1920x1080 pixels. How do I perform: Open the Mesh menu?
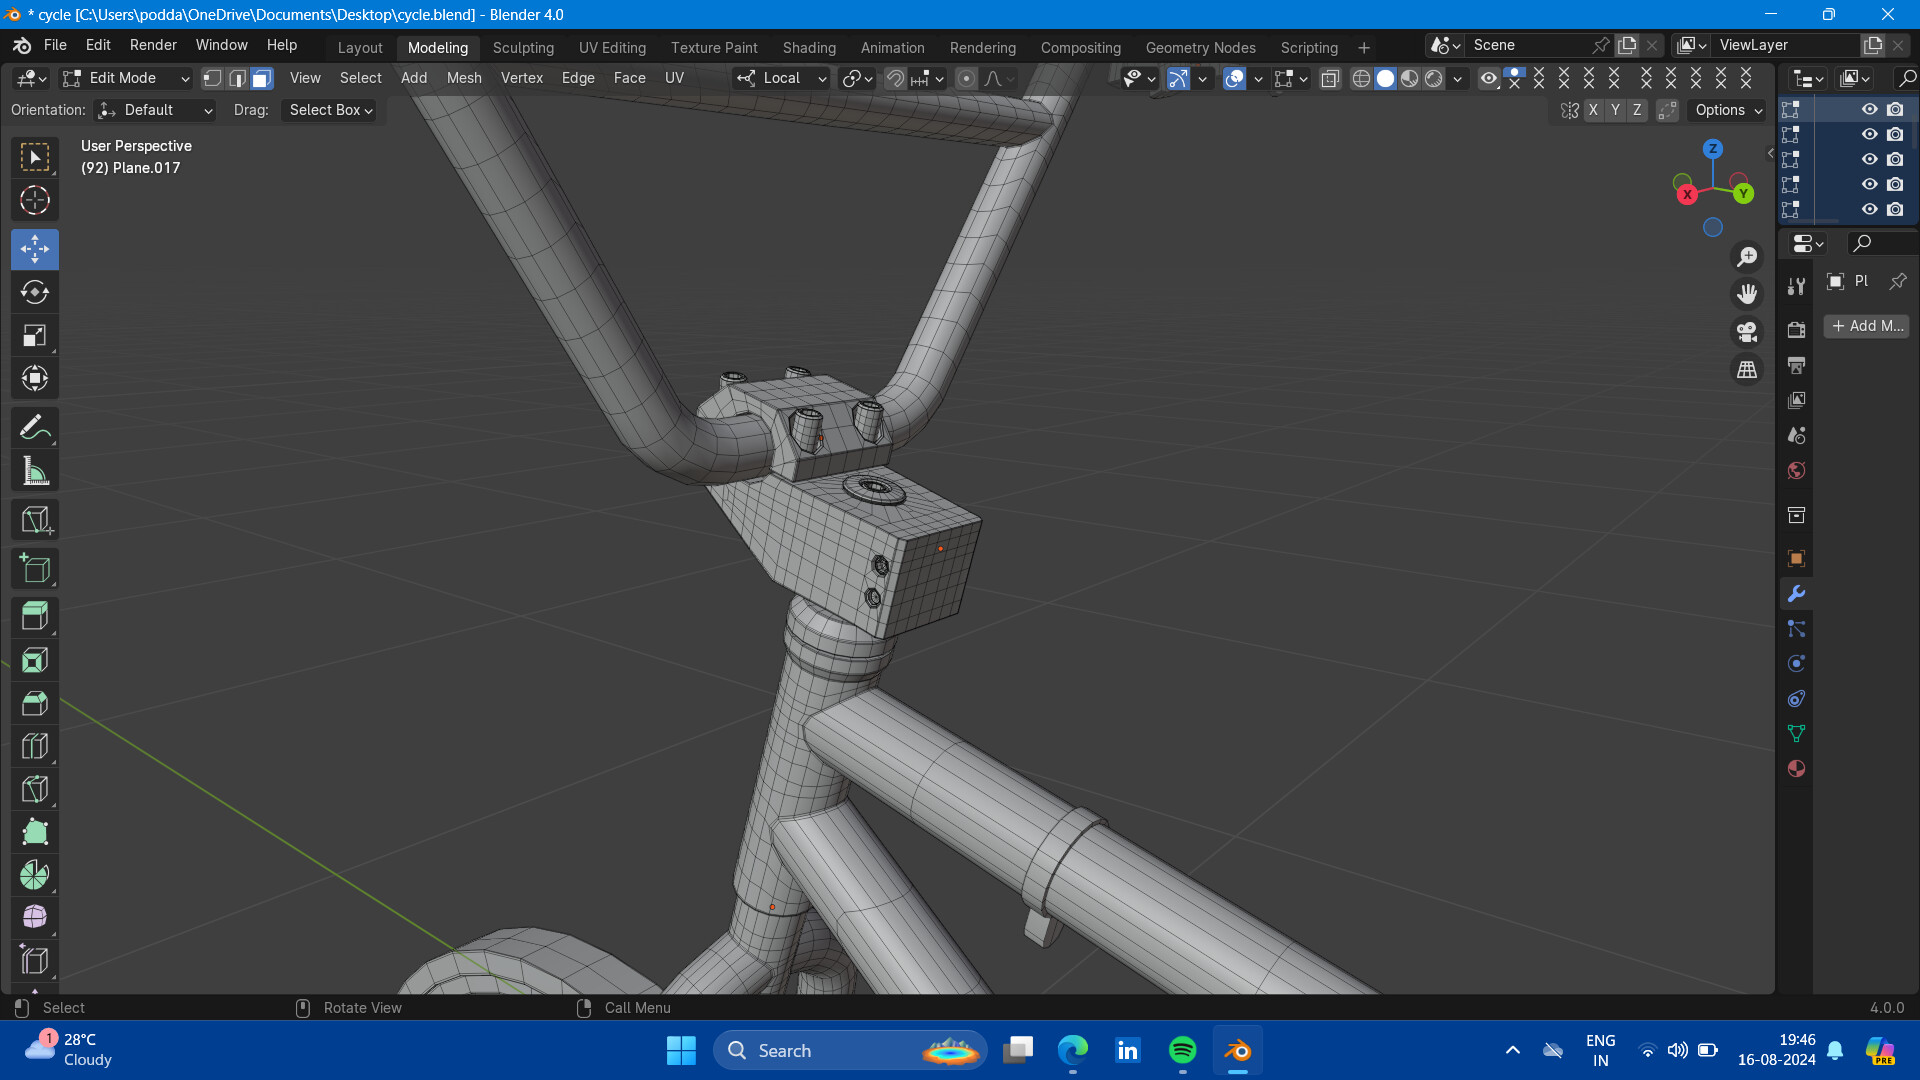point(463,78)
